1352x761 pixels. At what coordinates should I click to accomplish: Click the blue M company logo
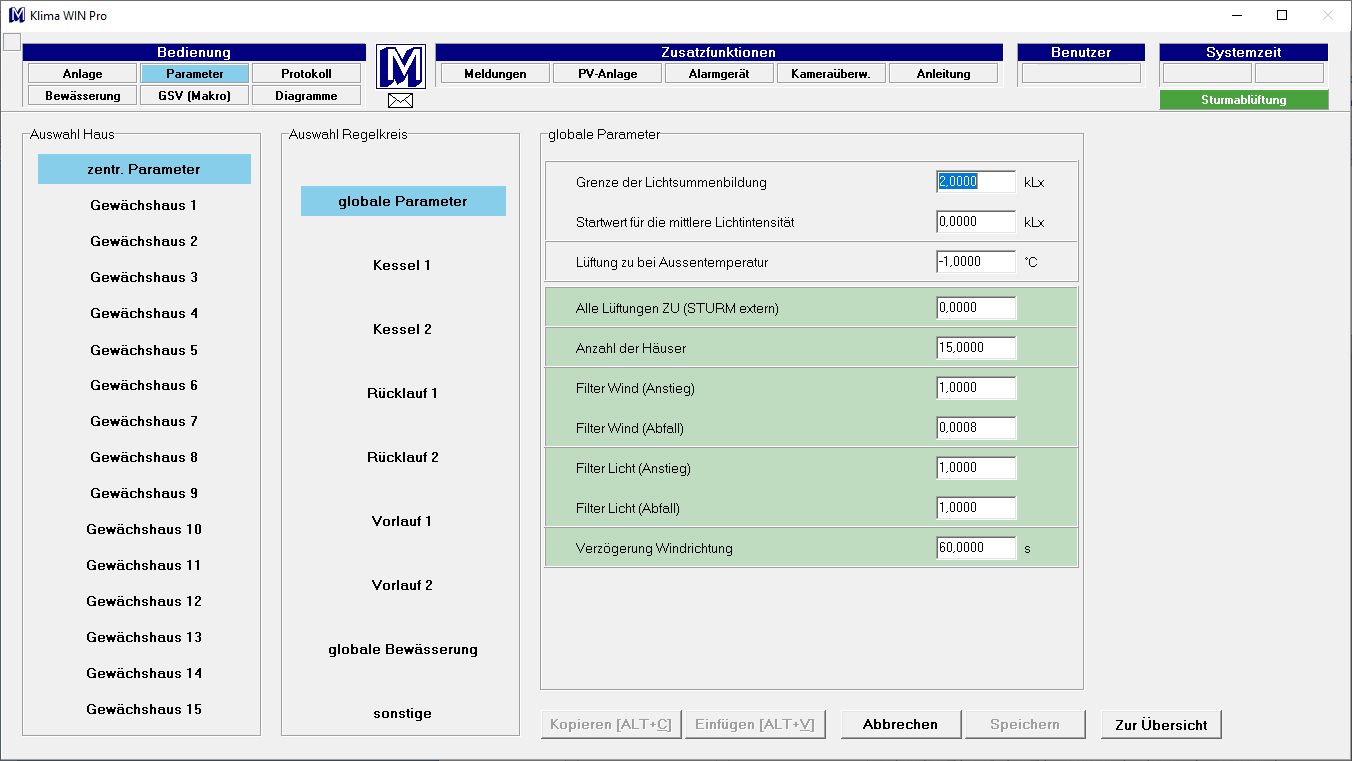(x=400, y=68)
